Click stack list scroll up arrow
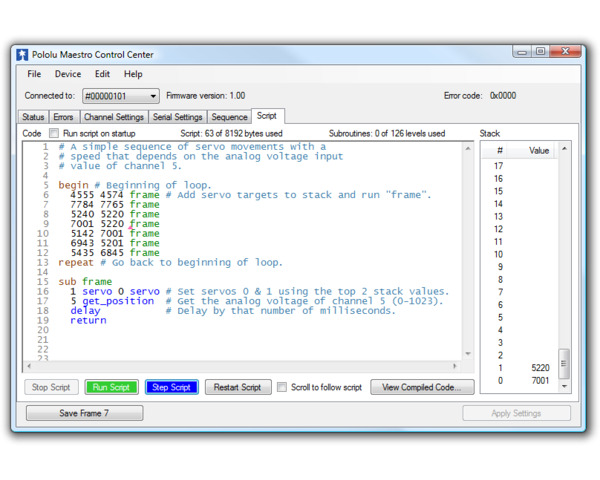 coord(564,149)
